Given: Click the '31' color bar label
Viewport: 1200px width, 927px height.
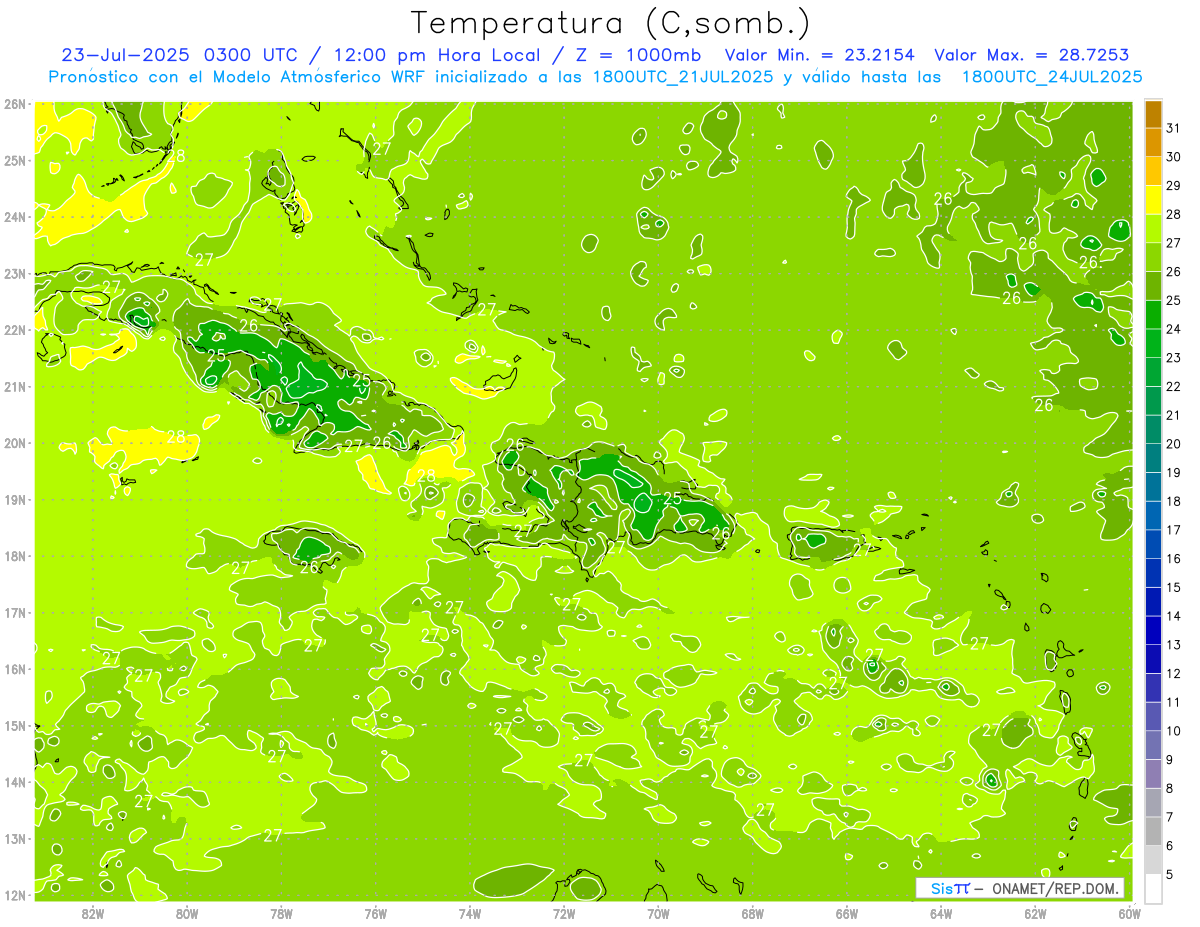Looking at the screenshot, I should click(1173, 128).
